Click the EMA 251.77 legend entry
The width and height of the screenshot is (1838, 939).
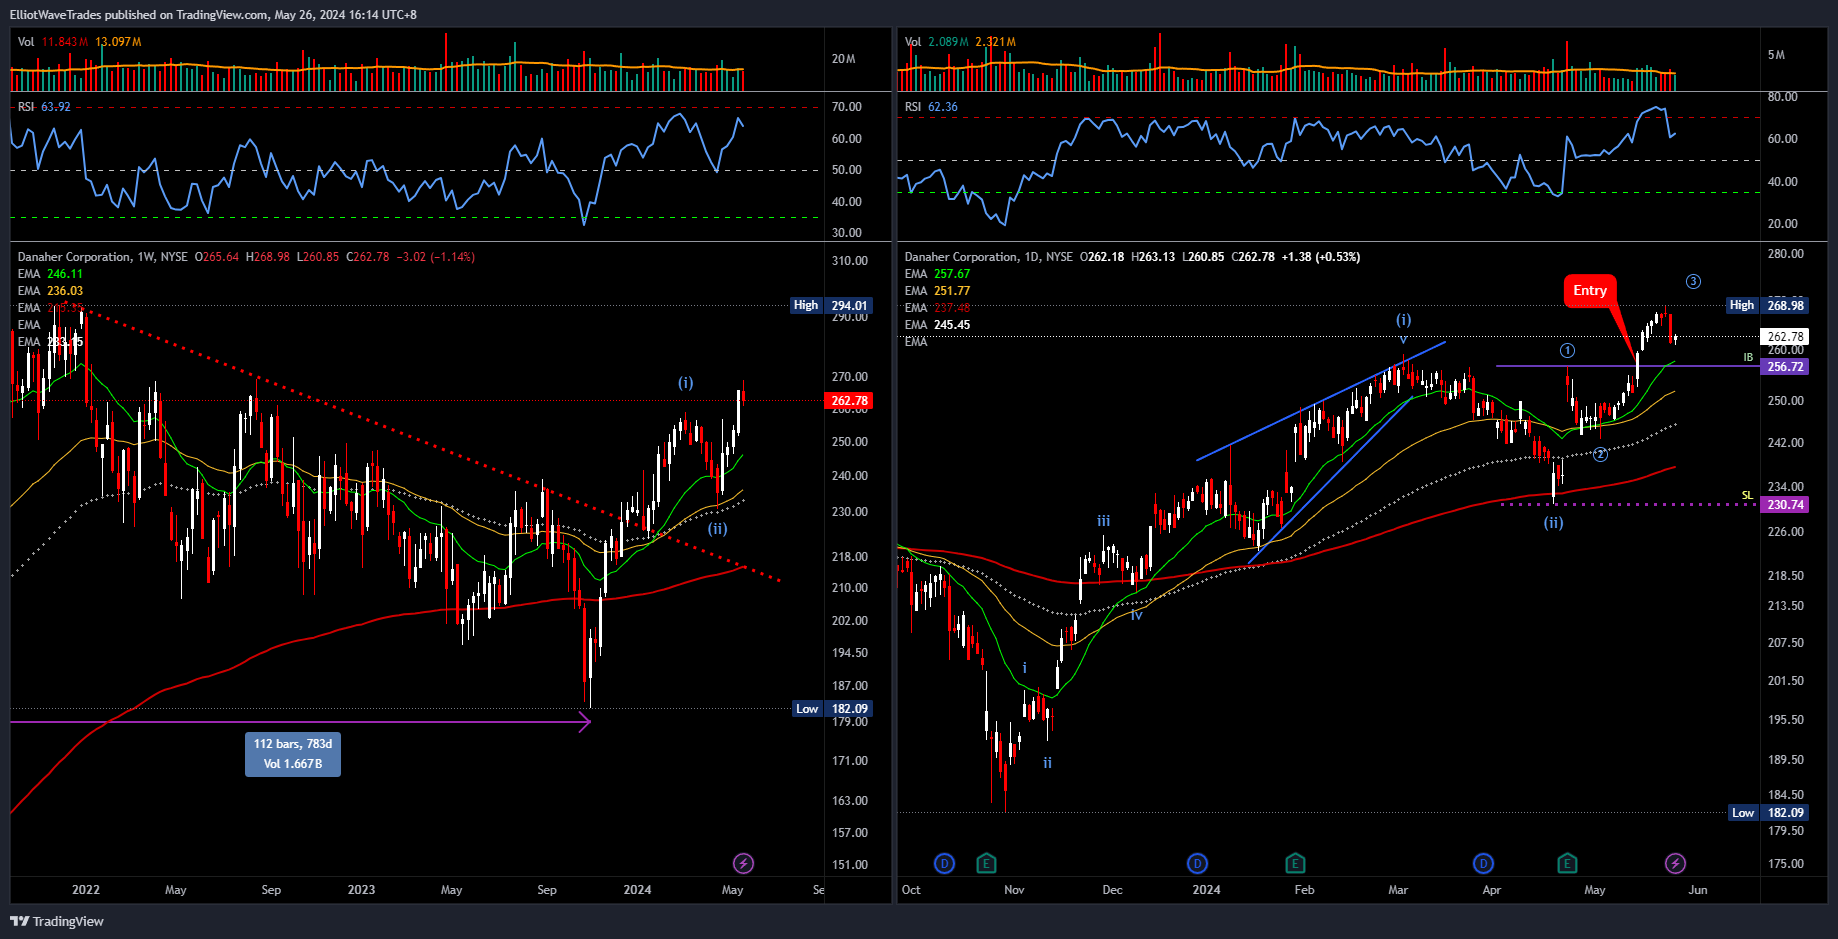point(937,291)
